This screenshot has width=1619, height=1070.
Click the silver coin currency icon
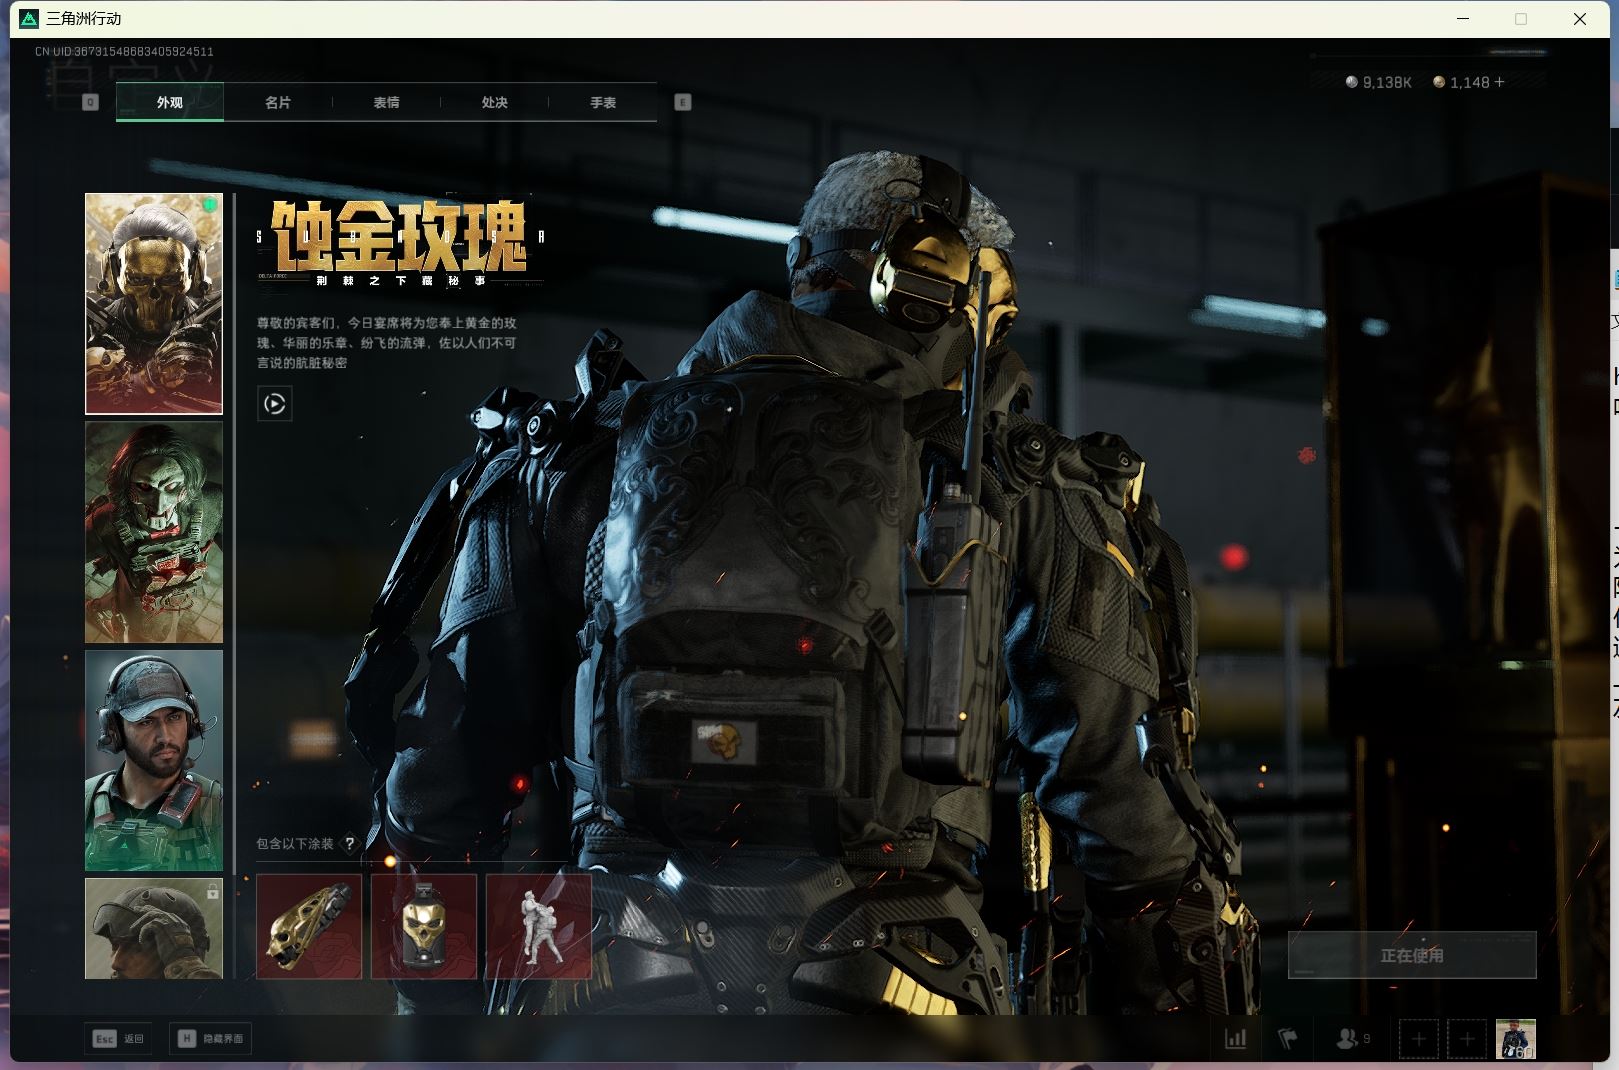point(1352,83)
